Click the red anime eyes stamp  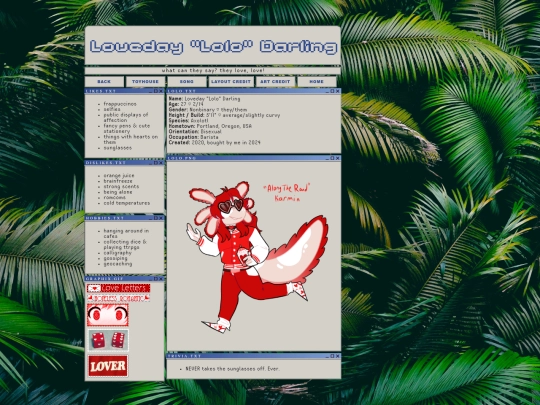point(108,315)
